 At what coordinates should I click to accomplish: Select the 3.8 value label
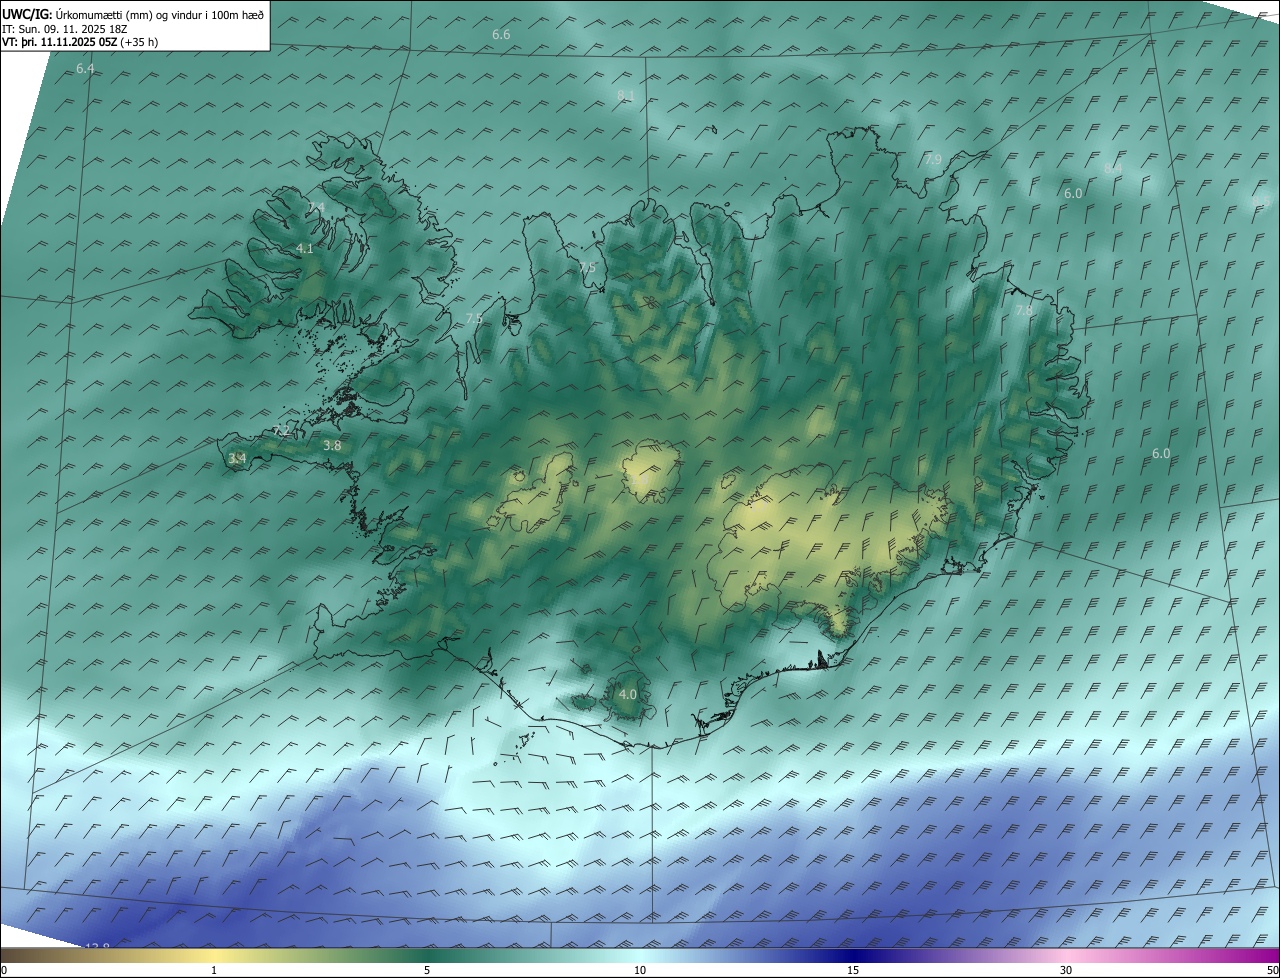(x=333, y=446)
